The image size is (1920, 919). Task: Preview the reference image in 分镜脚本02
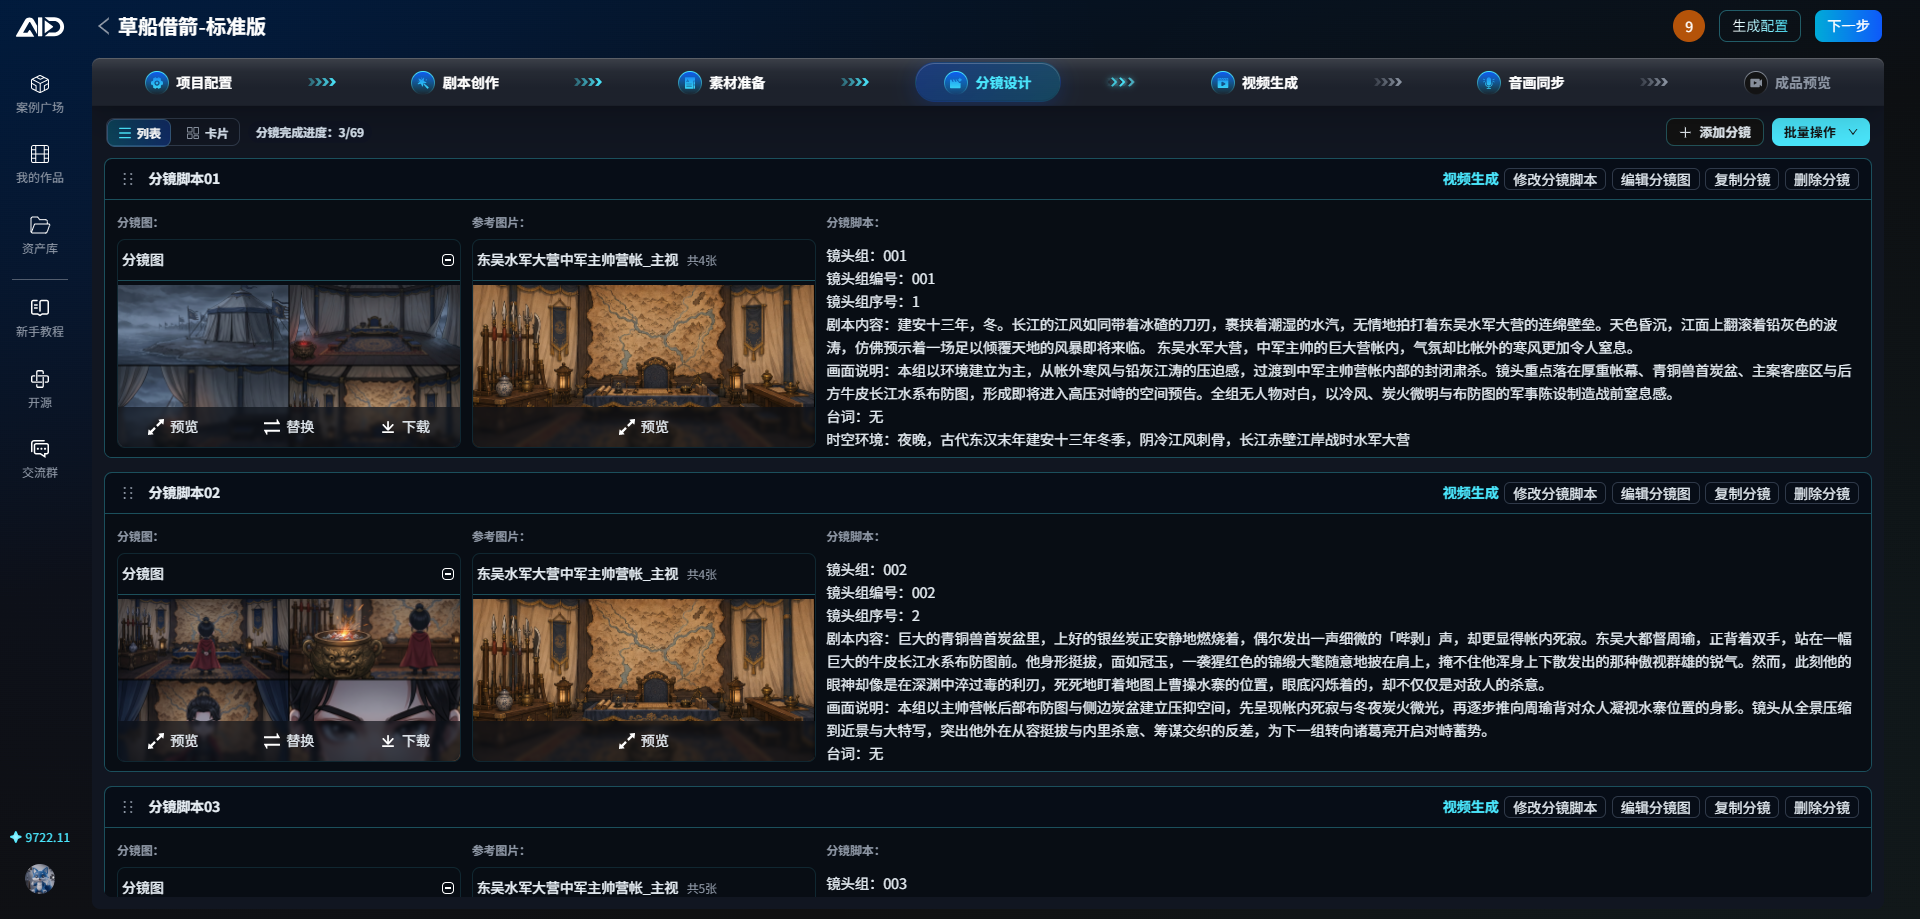coord(643,741)
